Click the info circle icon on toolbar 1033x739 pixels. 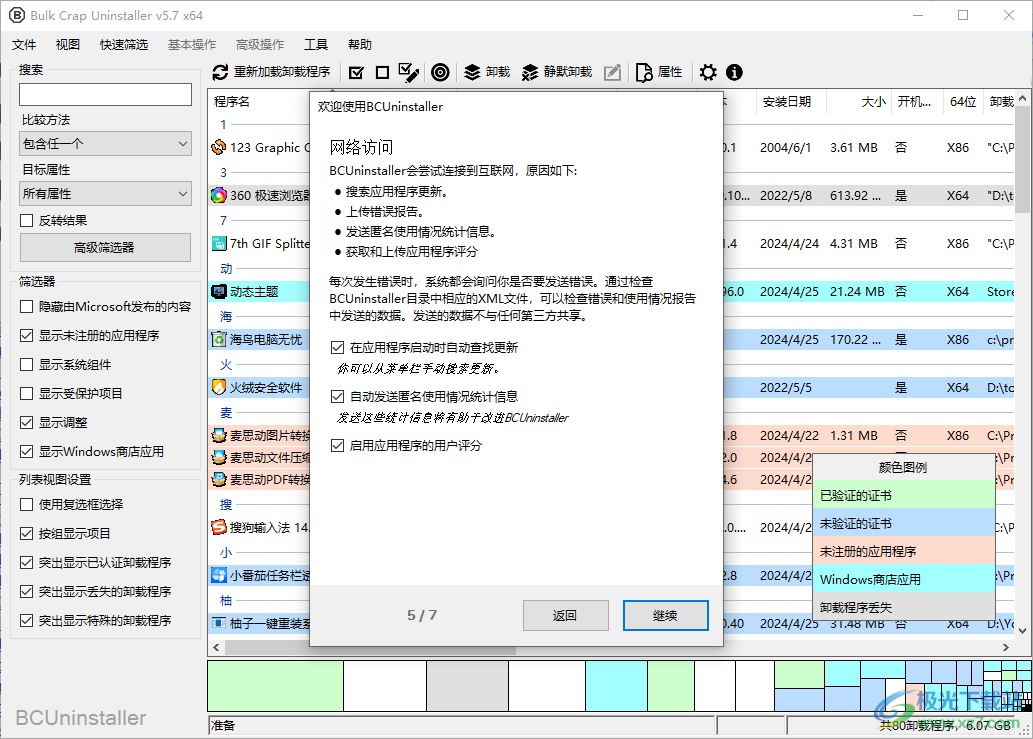coord(733,72)
